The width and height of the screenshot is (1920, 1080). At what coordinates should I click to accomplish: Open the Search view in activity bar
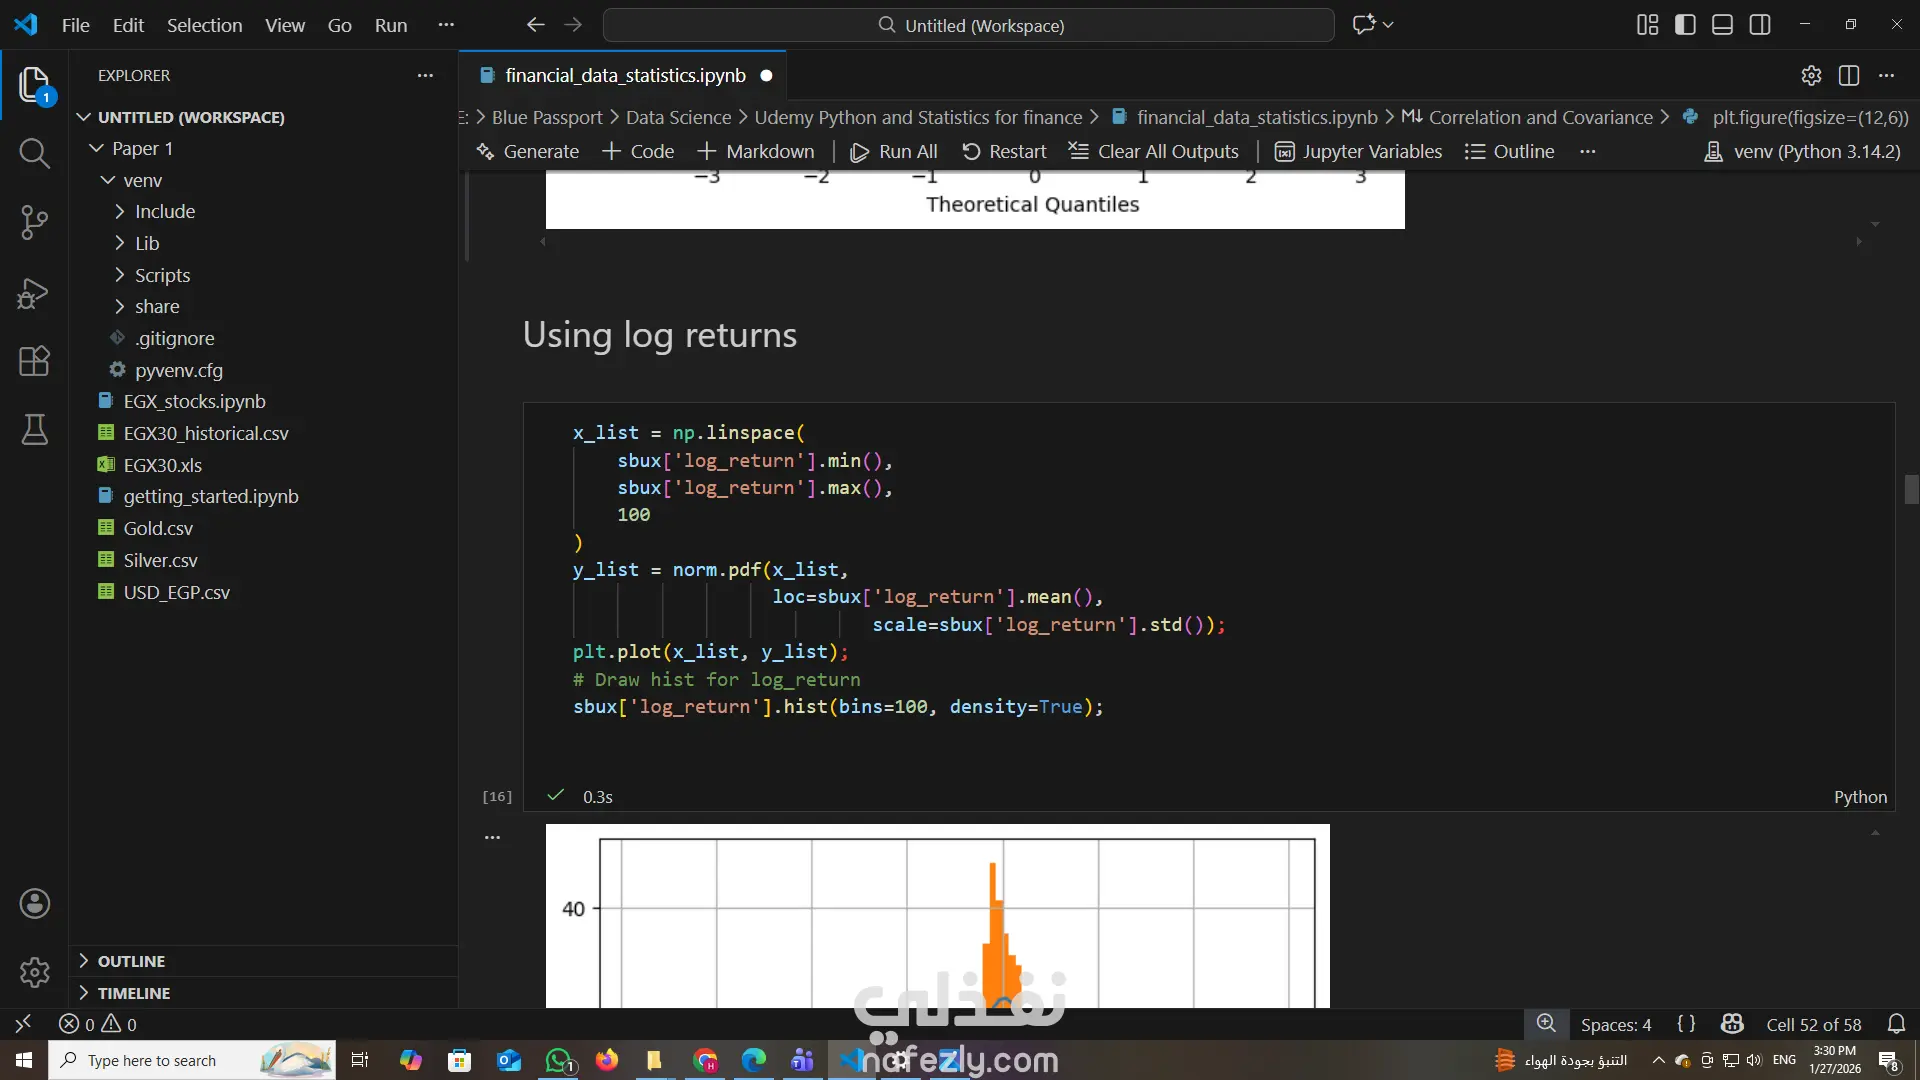pyautogui.click(x=34, y=153)
